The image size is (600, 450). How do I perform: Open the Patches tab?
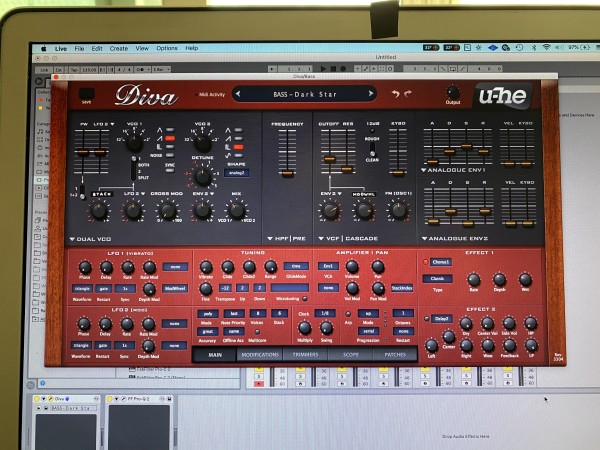point(396,354)
